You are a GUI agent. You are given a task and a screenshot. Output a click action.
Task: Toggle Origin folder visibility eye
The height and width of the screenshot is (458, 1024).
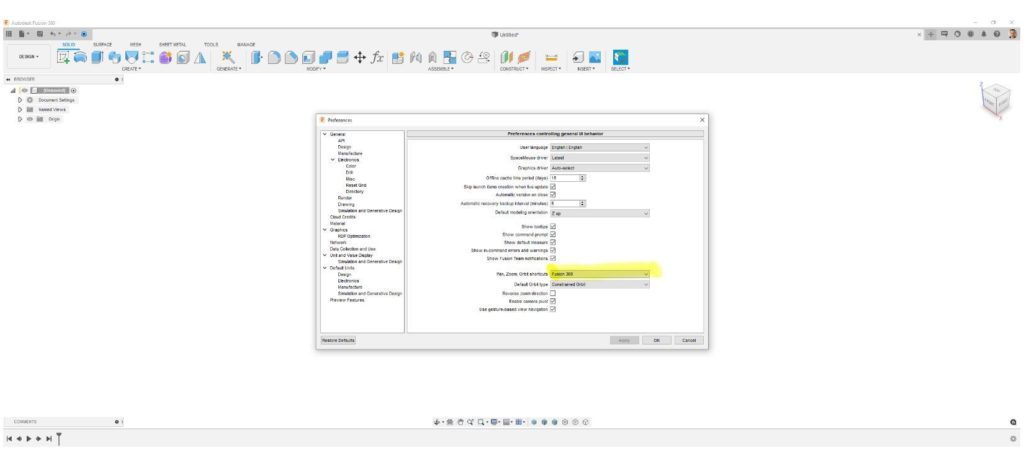pyautogui.click(x=29, y=119)
